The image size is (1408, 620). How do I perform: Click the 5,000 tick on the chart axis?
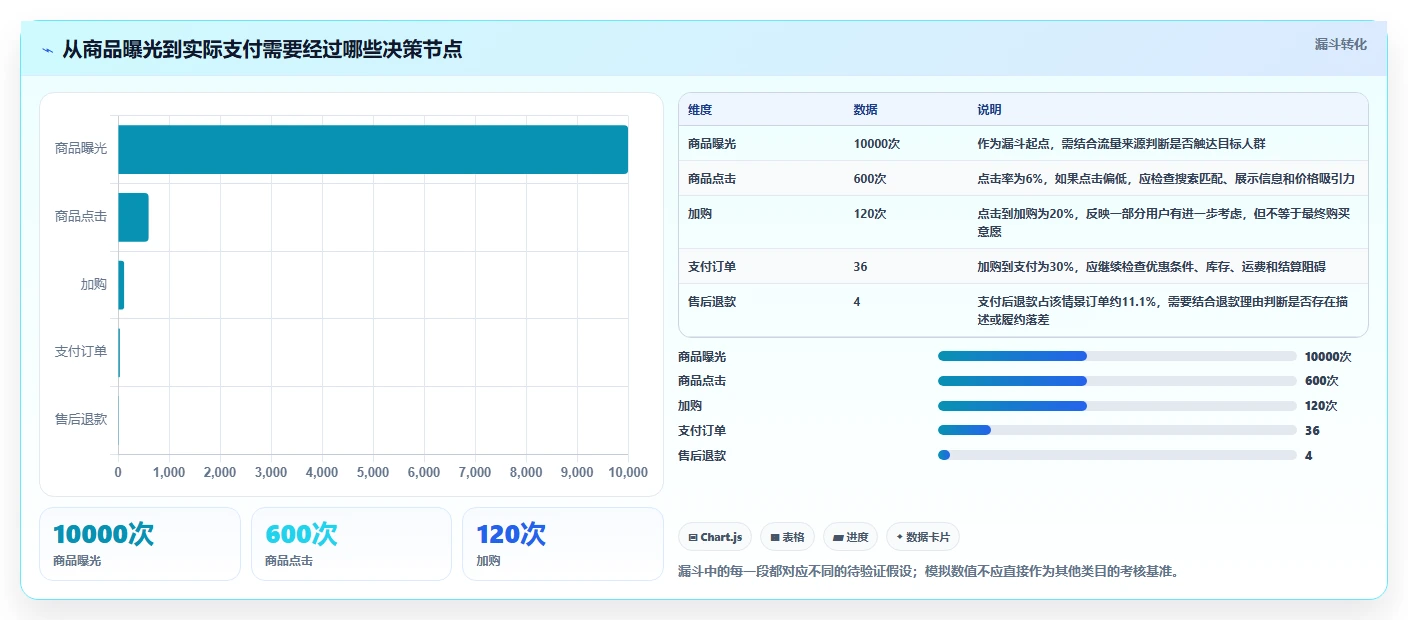(373, 473)
